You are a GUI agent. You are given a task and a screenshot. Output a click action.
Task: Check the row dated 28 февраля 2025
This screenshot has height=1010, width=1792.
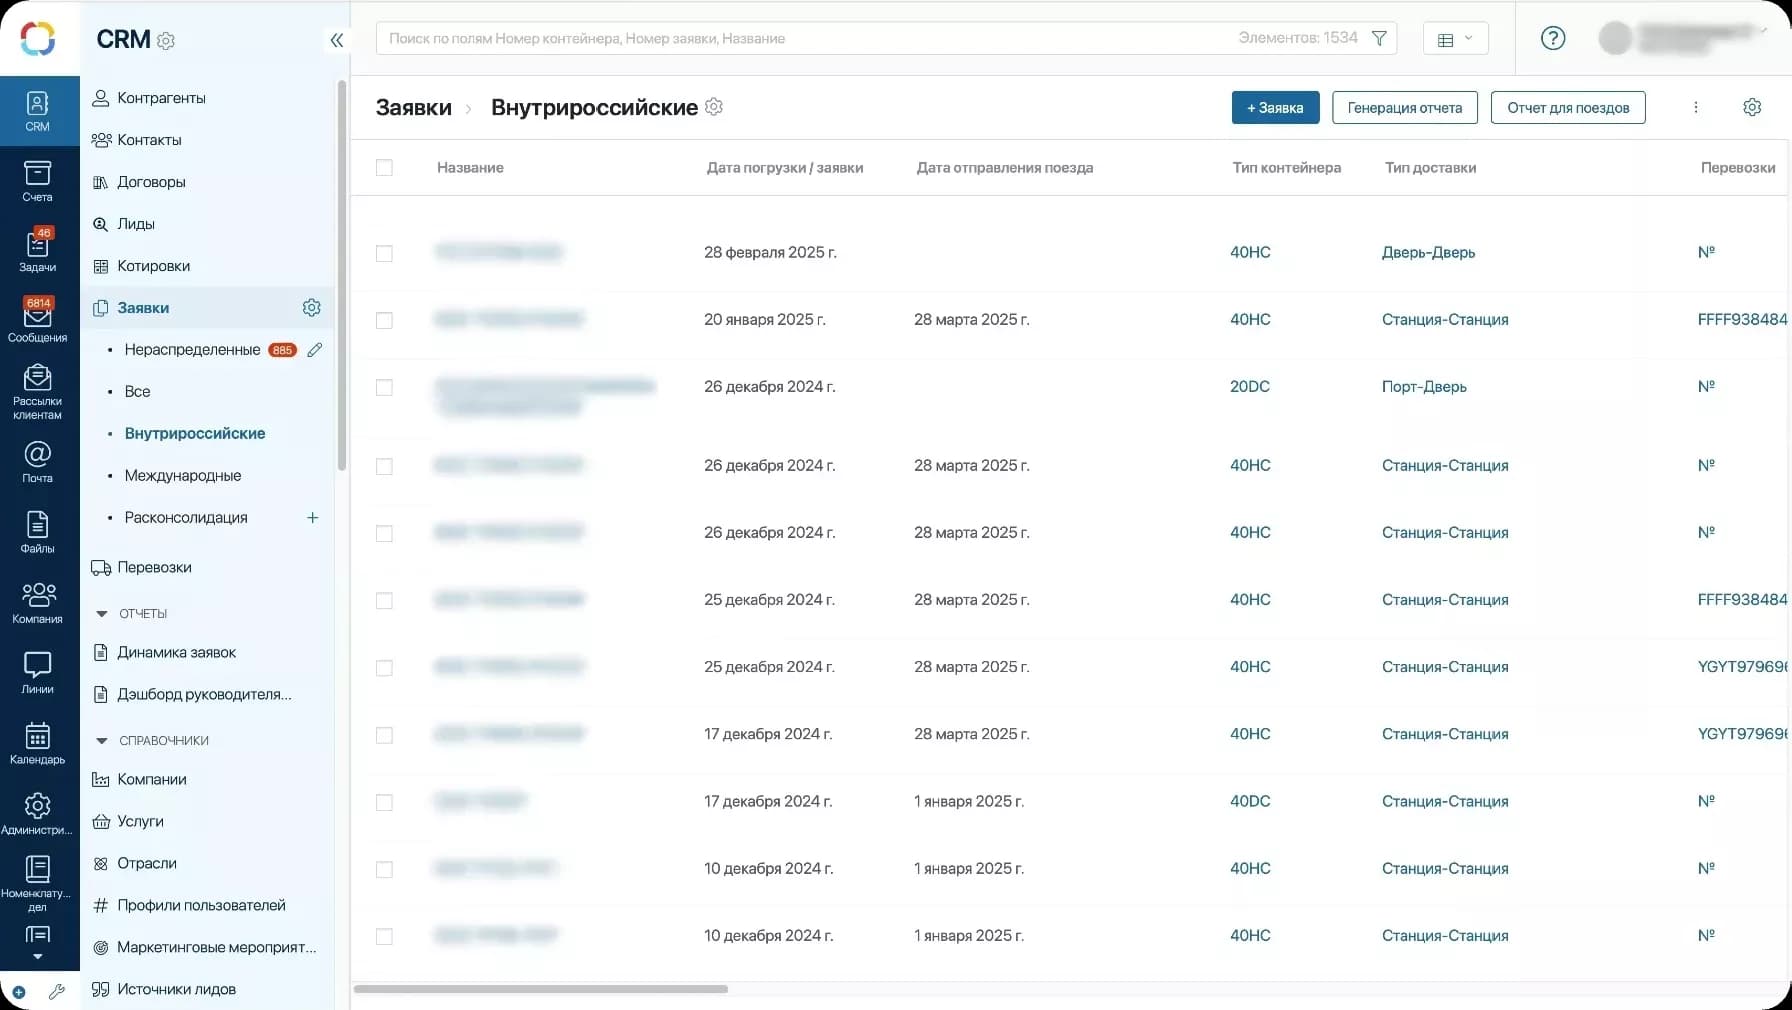384,254
